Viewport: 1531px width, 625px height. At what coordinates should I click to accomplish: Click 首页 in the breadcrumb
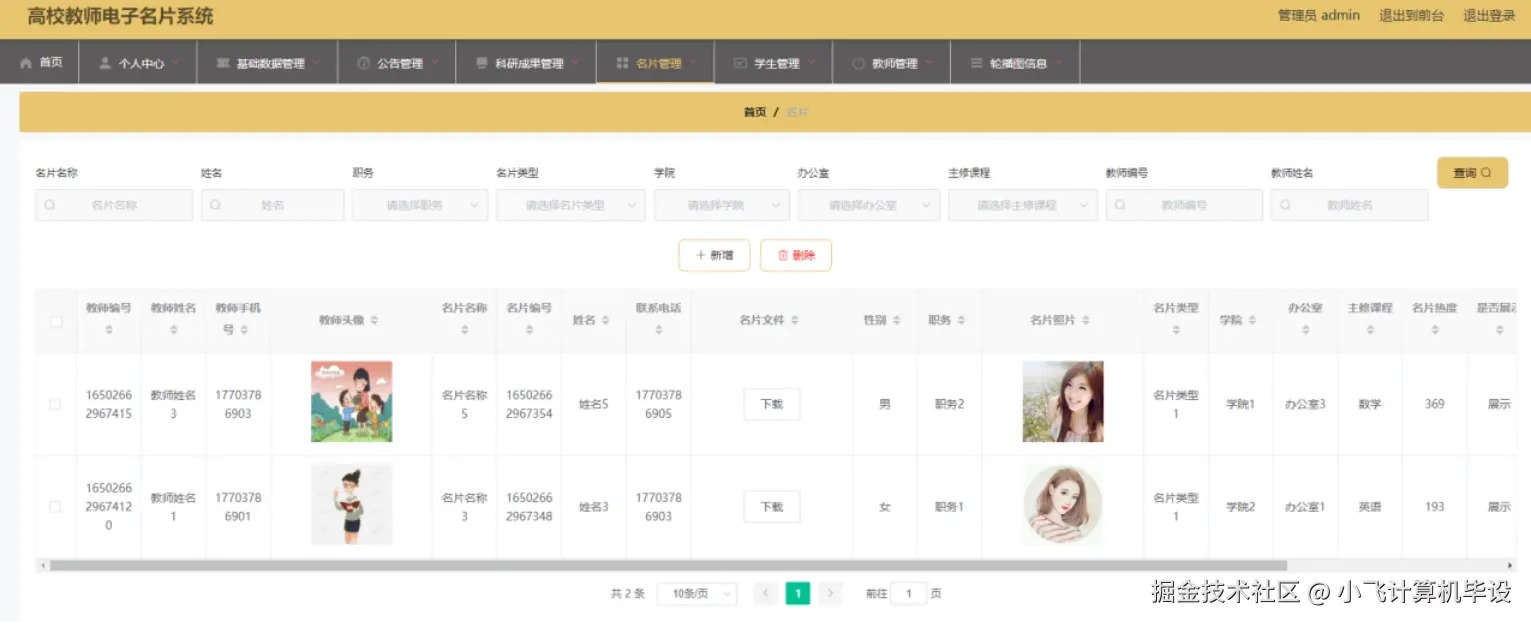755,112
